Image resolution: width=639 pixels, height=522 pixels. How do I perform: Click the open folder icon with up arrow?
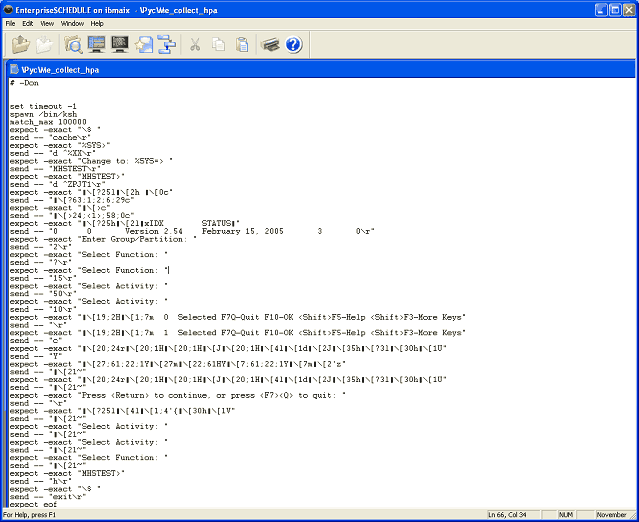[x=21, y=44]
